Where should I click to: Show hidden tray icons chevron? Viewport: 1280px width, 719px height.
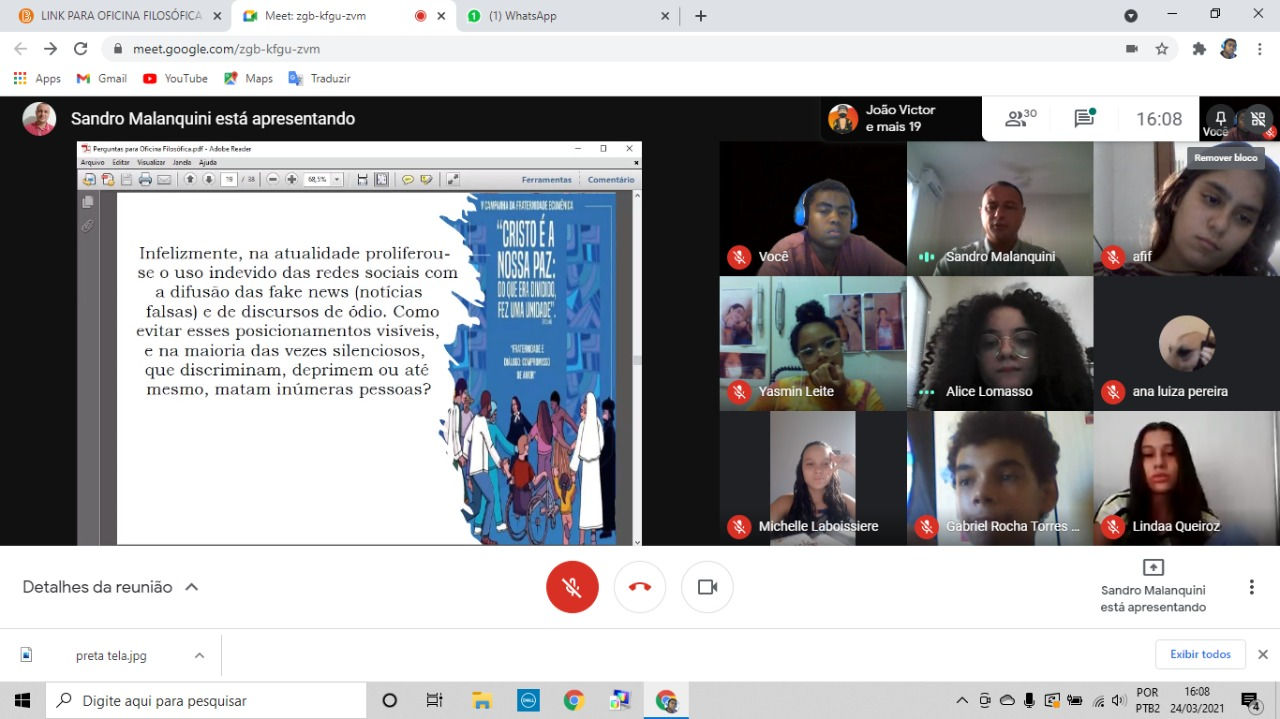click(x=962, y=700)
